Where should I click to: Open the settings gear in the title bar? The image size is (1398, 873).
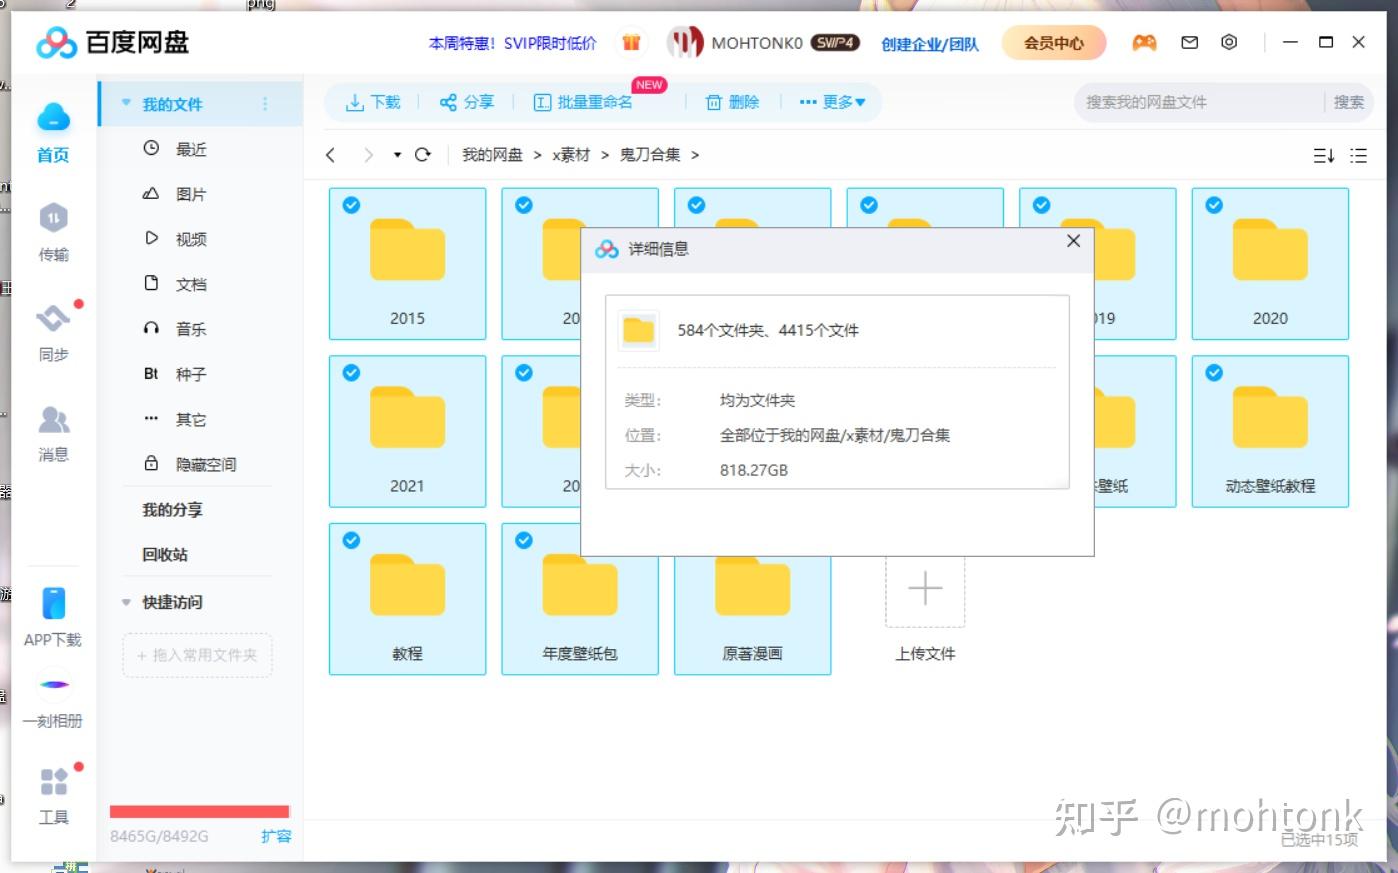click(1229, 42)
